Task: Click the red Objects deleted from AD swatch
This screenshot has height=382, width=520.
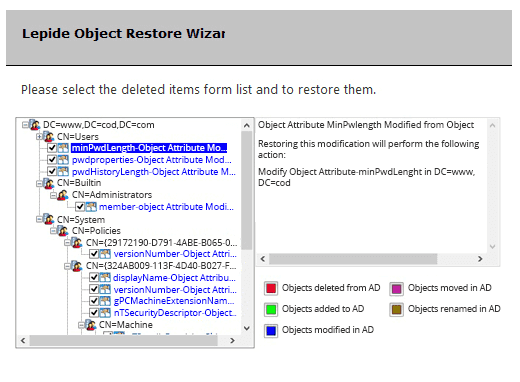Action: (271, 288)
